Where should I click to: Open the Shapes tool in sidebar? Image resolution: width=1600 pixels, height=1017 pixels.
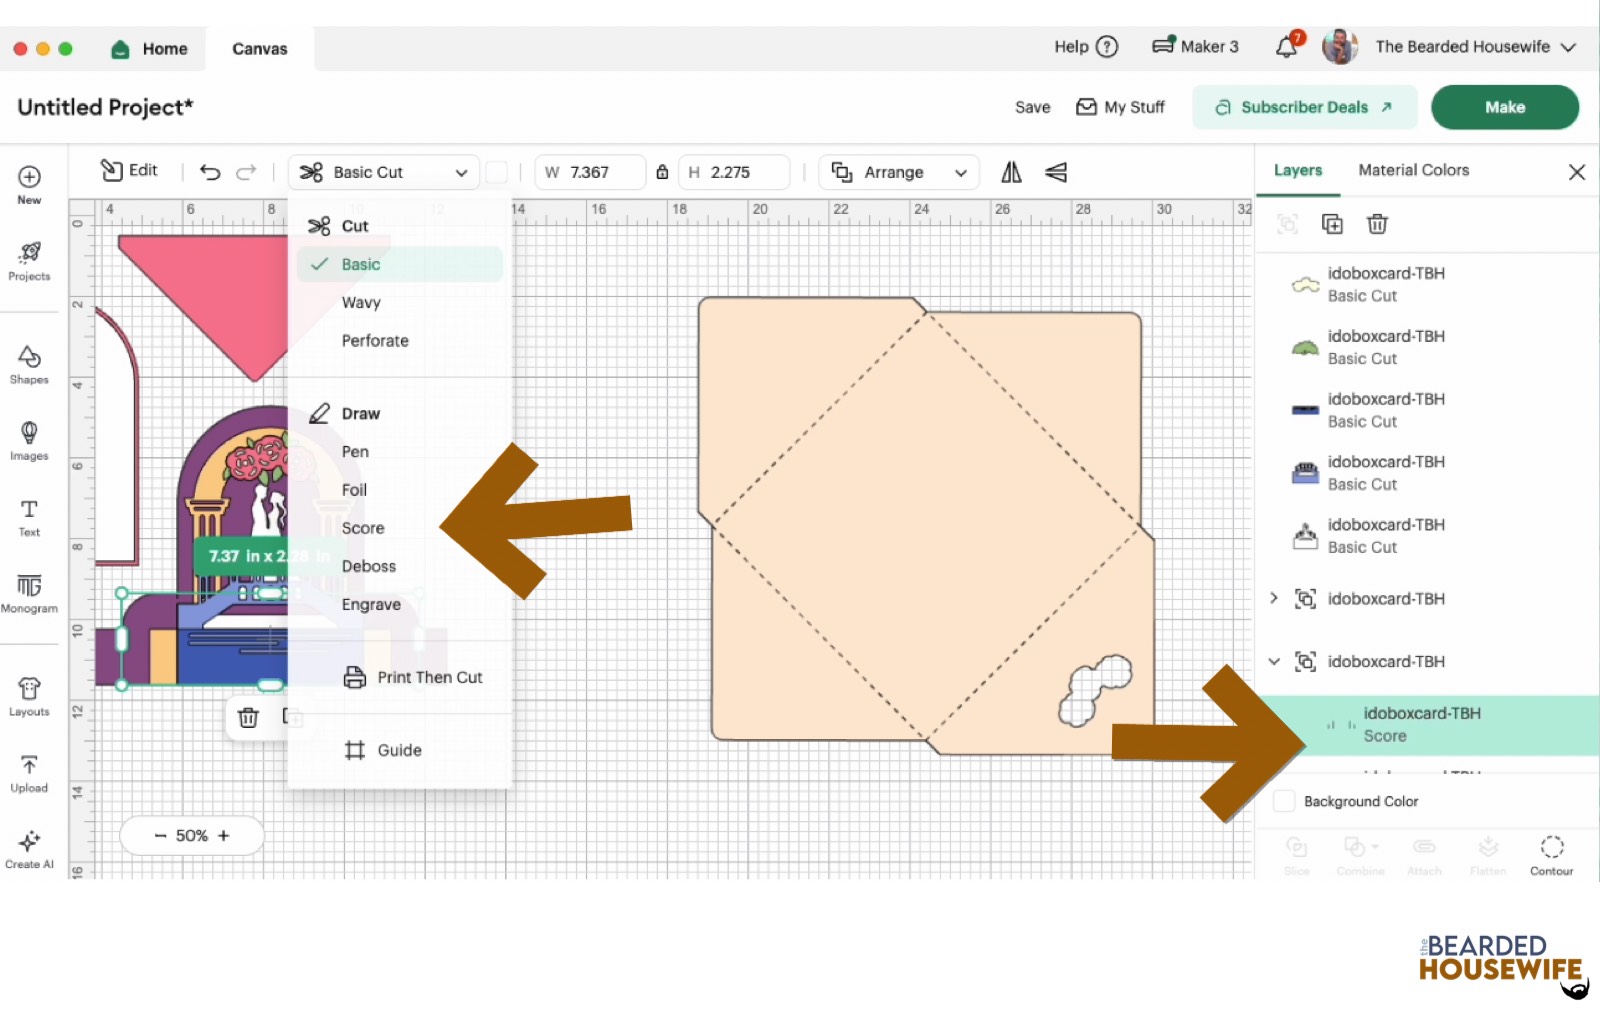click(29, 364)
